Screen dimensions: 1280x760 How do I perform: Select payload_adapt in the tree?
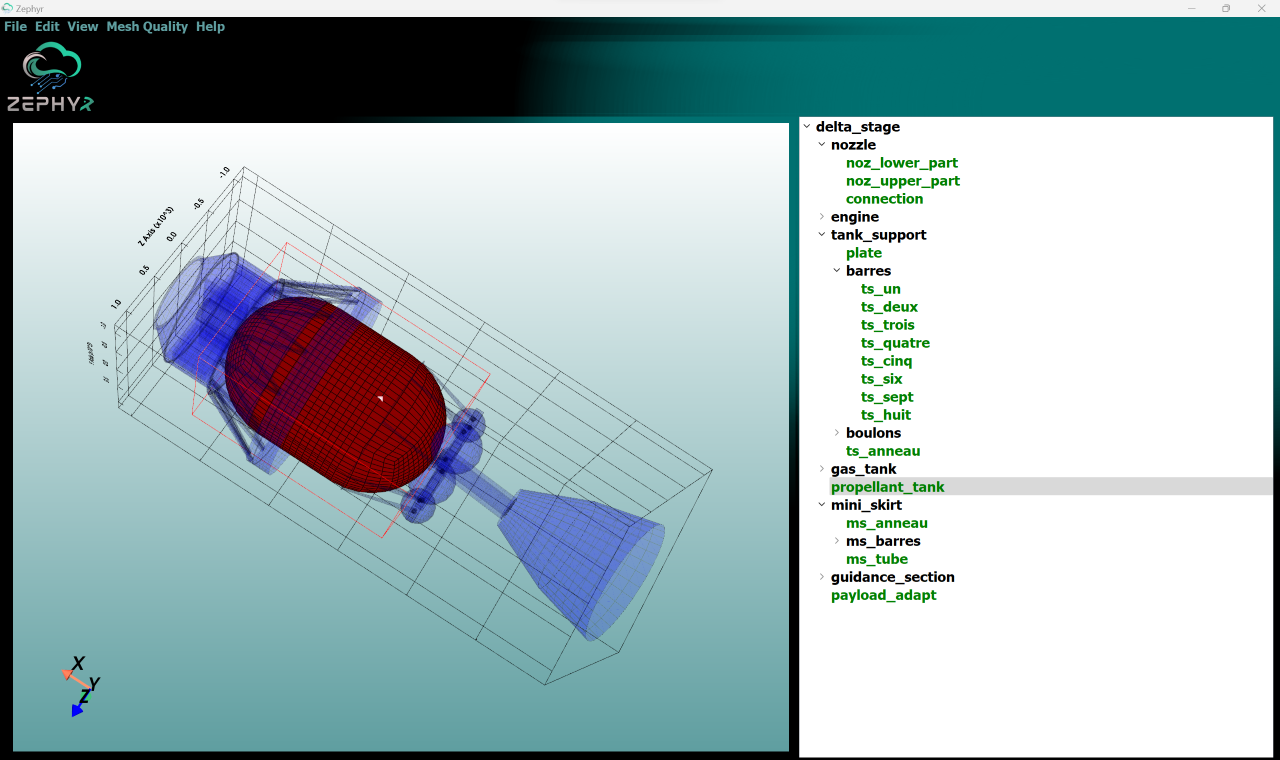[883, 595]
